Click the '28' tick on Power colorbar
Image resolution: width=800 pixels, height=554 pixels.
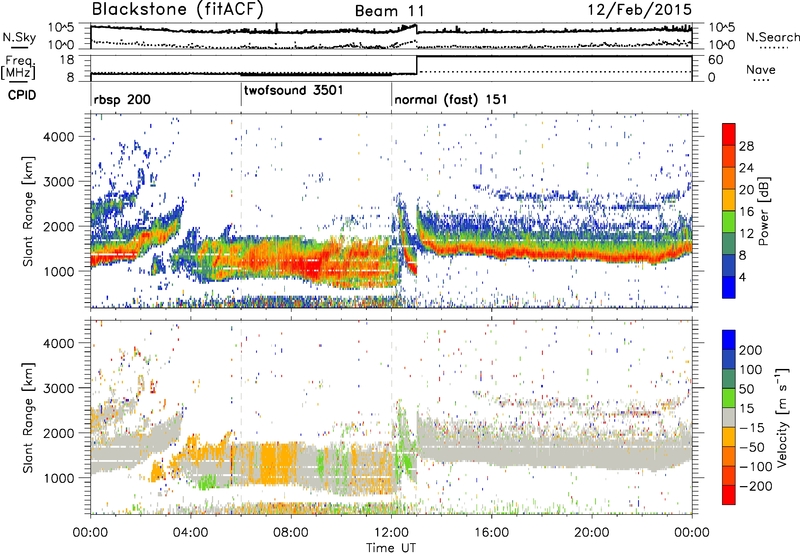pos(746,146)
